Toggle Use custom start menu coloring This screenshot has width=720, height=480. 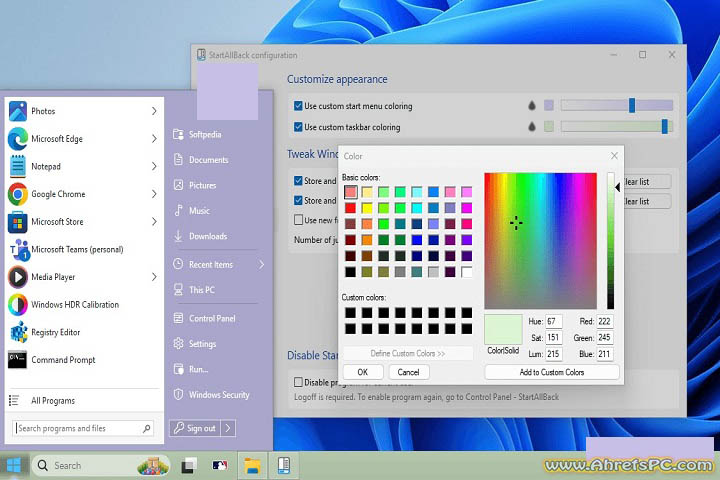point(298,106)
